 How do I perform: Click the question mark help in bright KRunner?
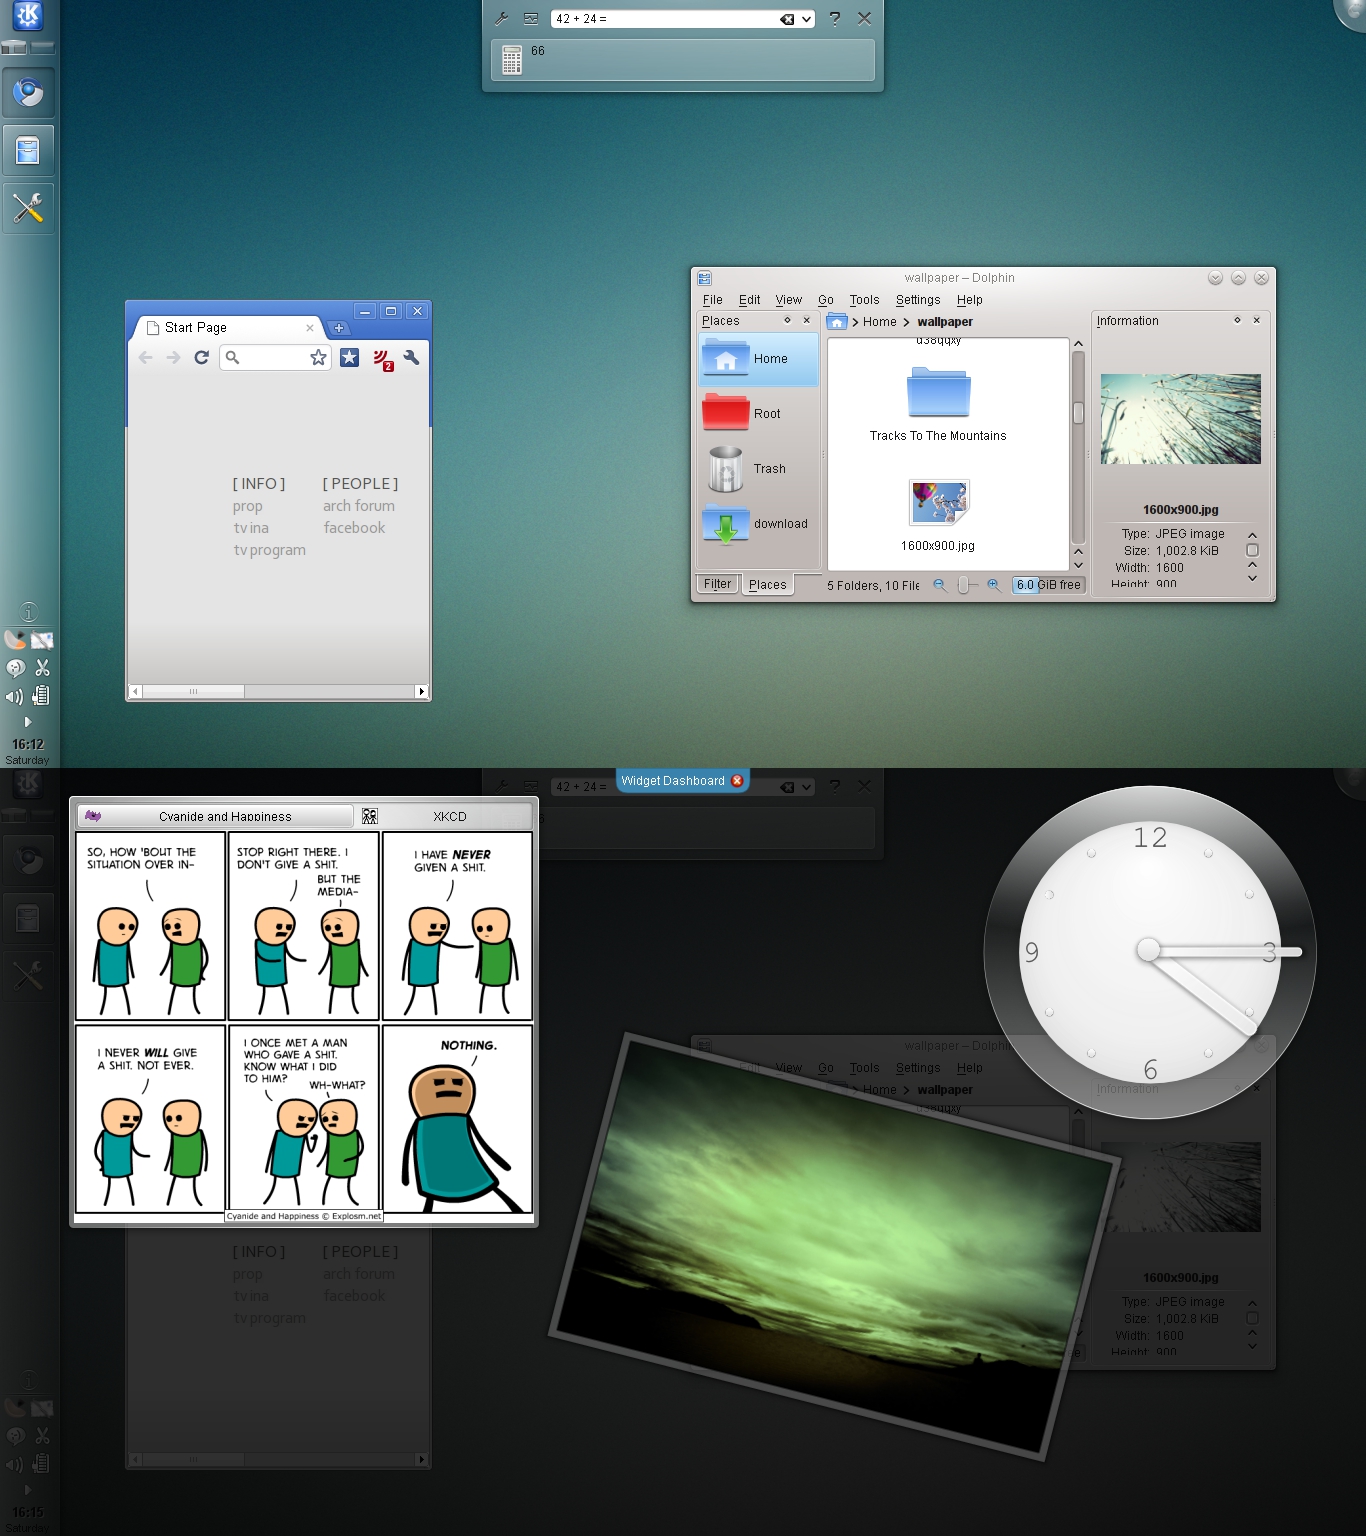point(834,18)
